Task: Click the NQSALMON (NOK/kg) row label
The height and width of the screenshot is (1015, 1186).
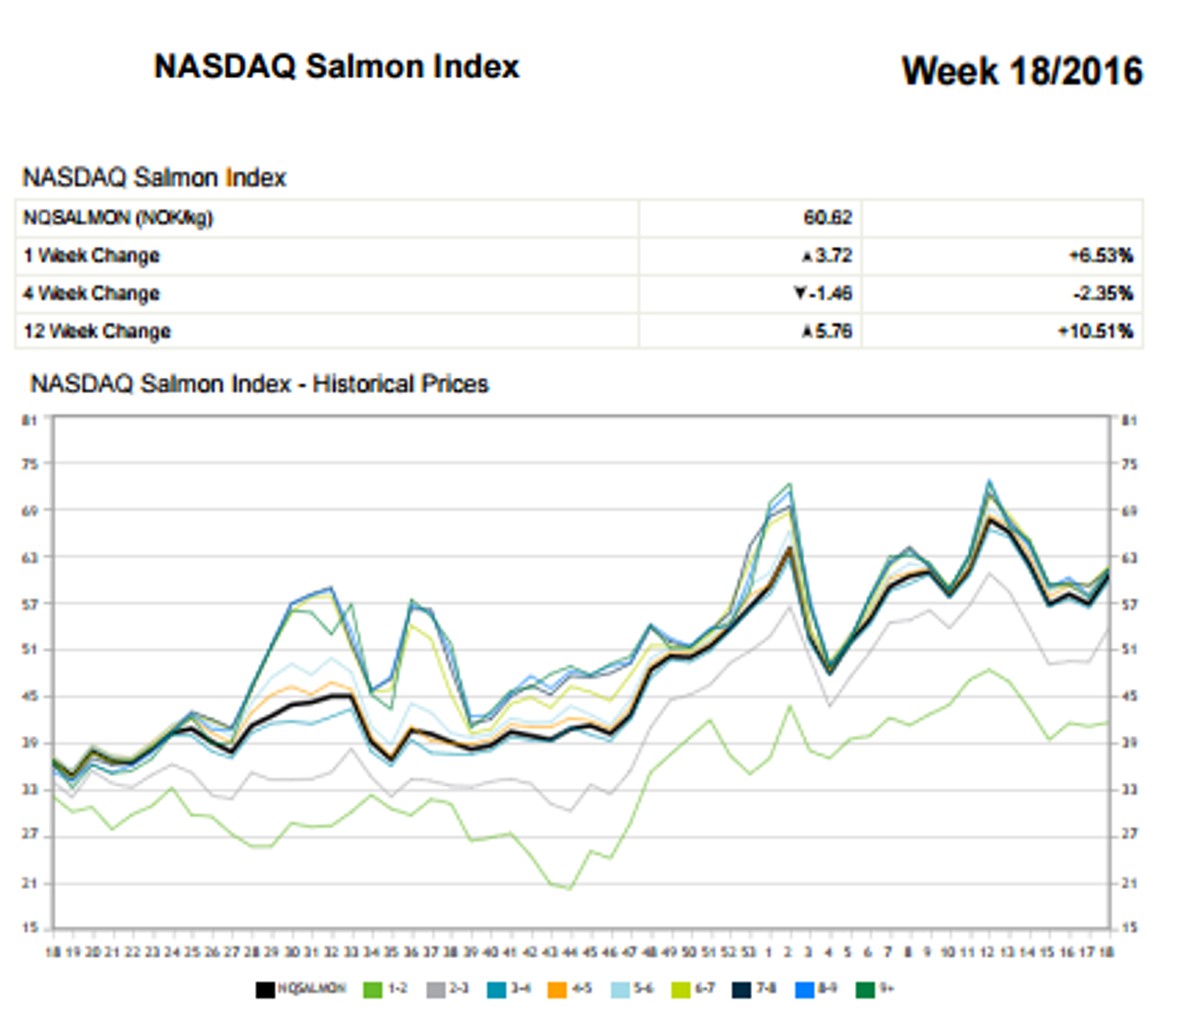Action: click(x=118, y=218)
